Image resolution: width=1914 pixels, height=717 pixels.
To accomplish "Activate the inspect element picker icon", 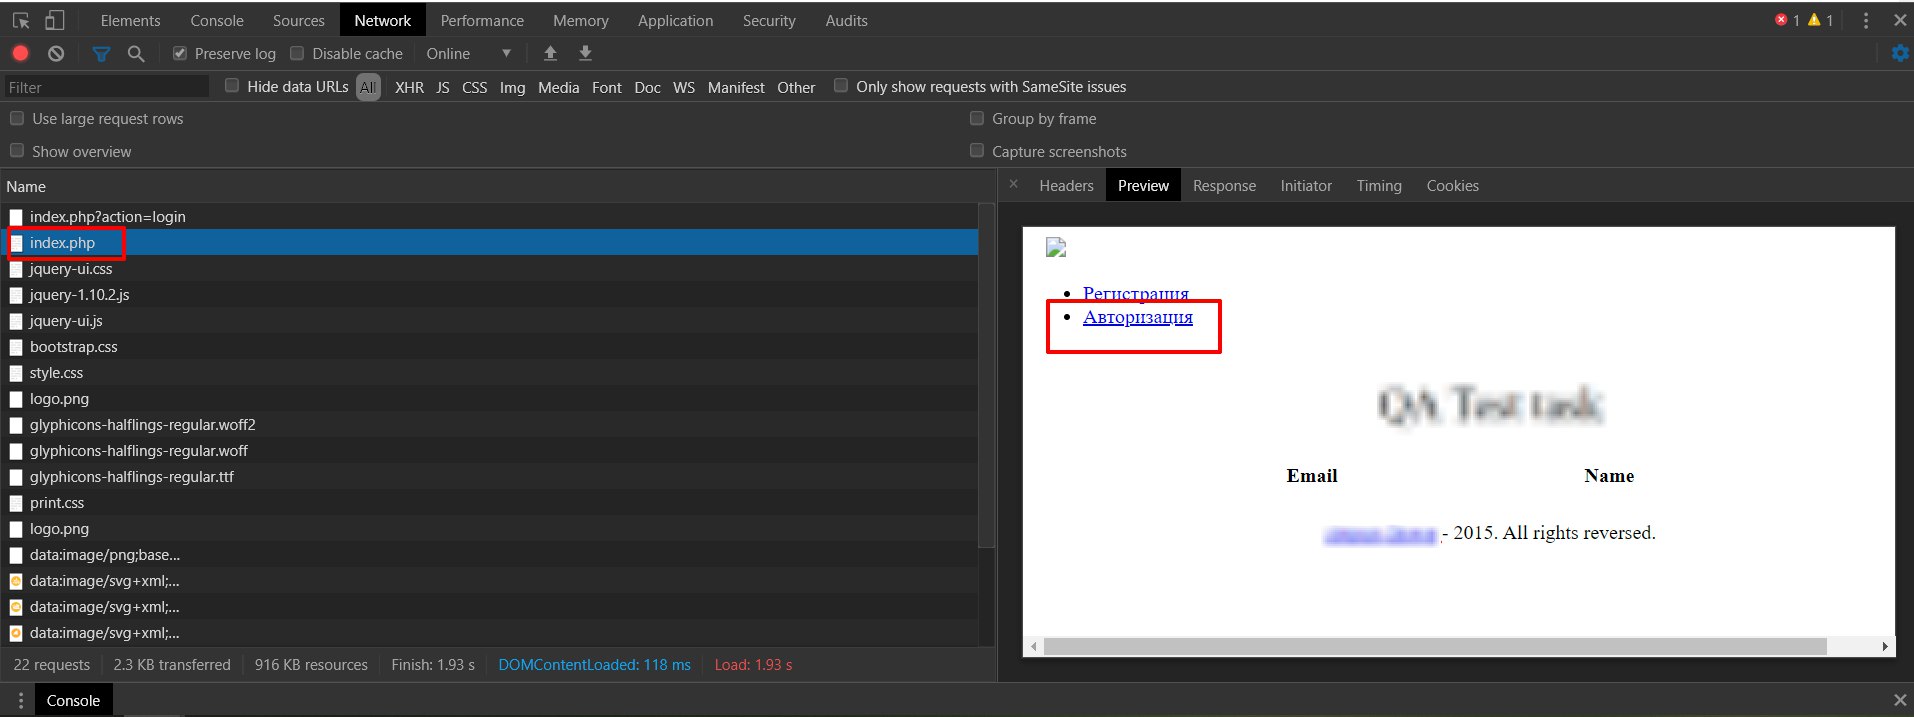I will tap(21, 20).
